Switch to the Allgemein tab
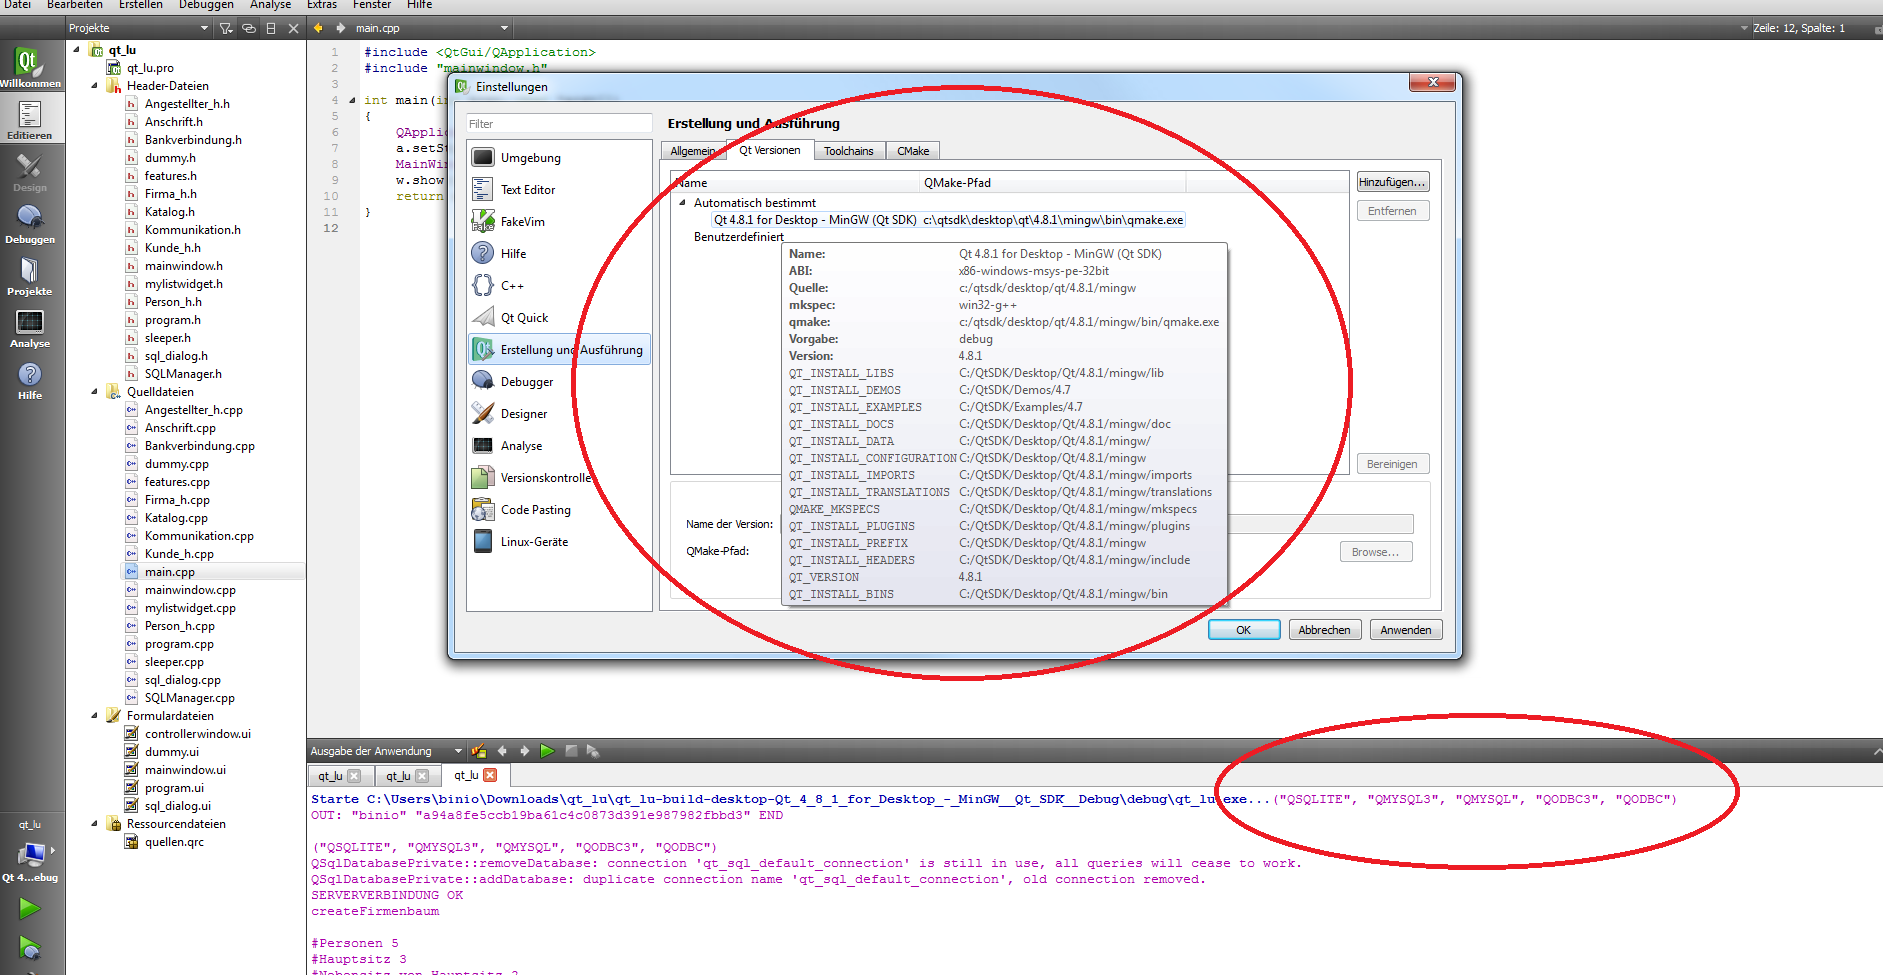 point(693,151)
